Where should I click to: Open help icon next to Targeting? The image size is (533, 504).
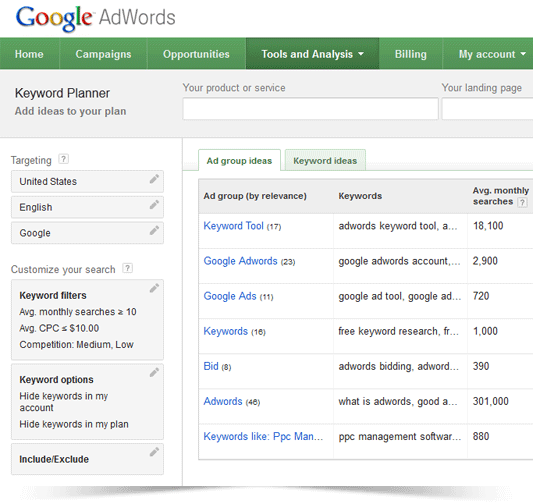tap(63, 159)
